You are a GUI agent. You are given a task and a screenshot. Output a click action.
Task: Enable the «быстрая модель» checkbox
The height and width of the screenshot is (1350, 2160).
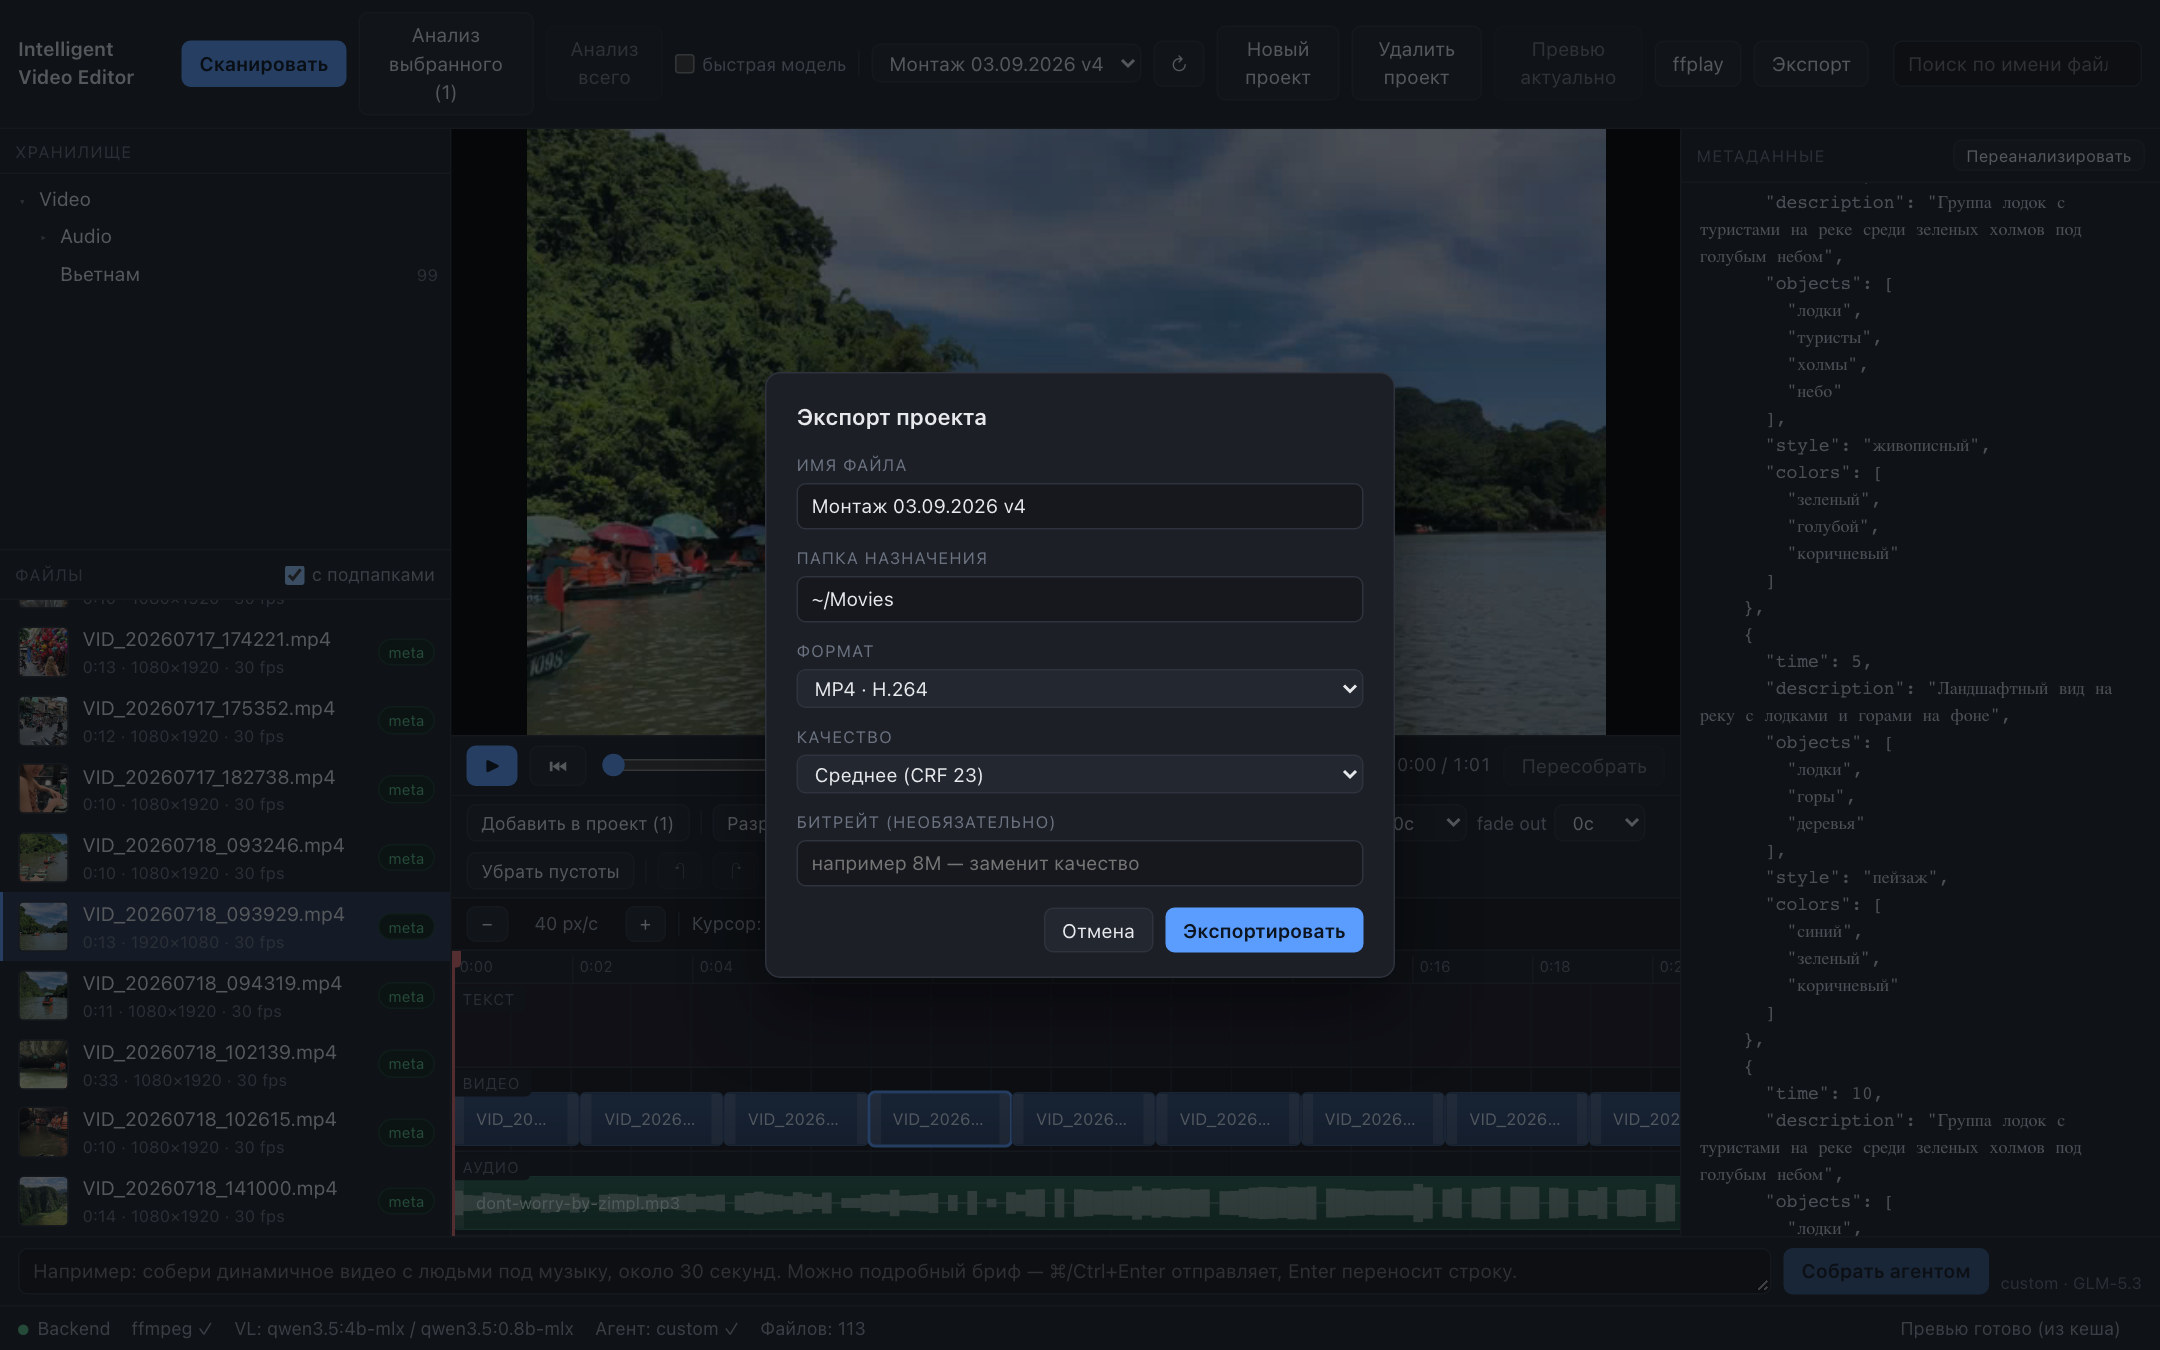pyautogui.click(x=685, y=64)
